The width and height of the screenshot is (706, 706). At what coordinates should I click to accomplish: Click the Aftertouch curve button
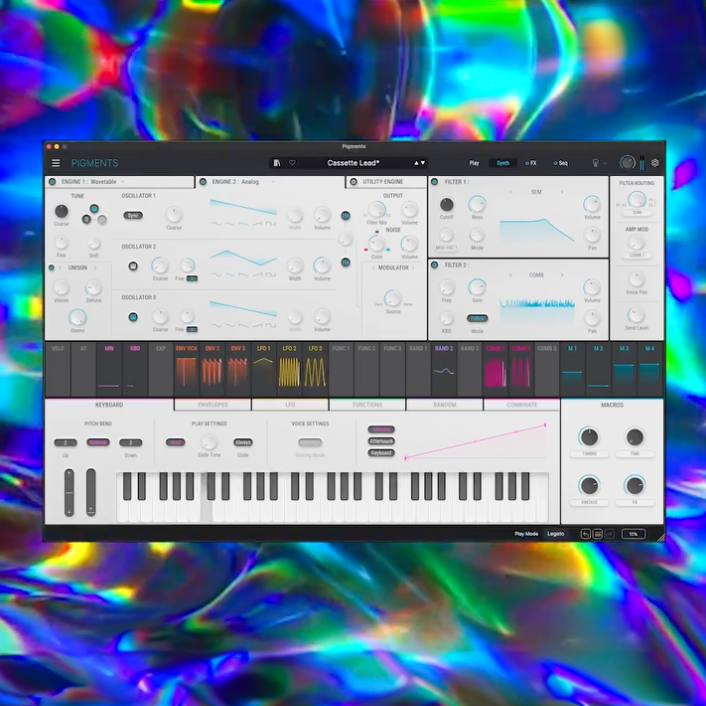[x=381, y=441]
